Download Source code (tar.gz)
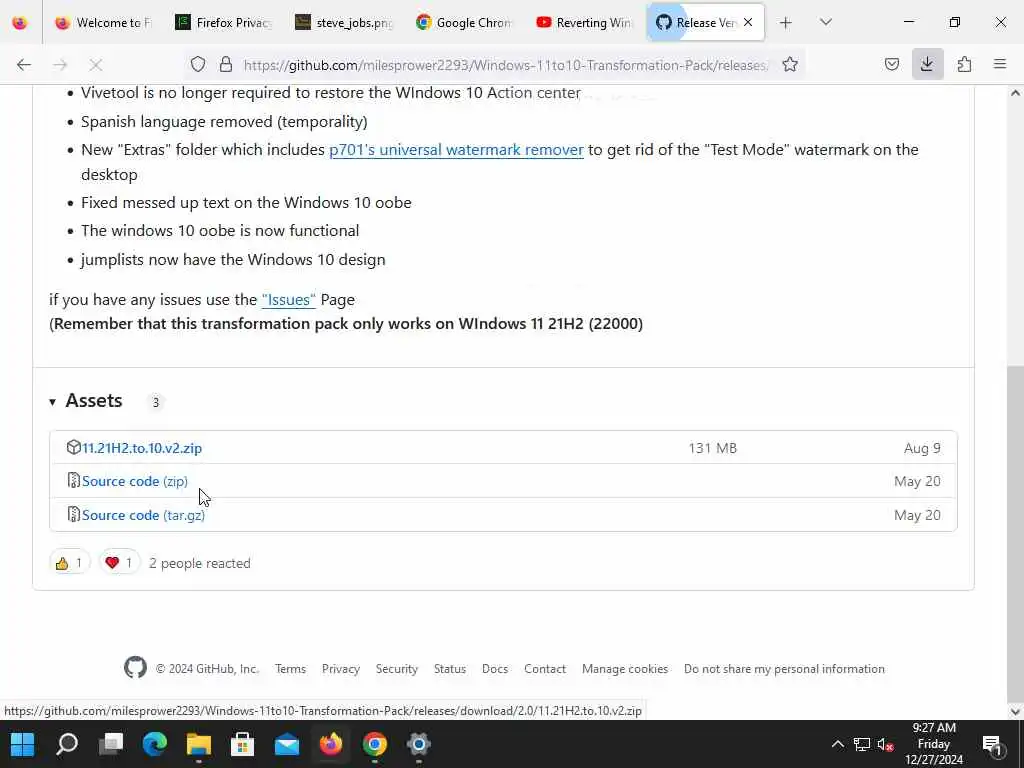The width and height of the screenshot is (1024, 768). (x=143, y=515)
